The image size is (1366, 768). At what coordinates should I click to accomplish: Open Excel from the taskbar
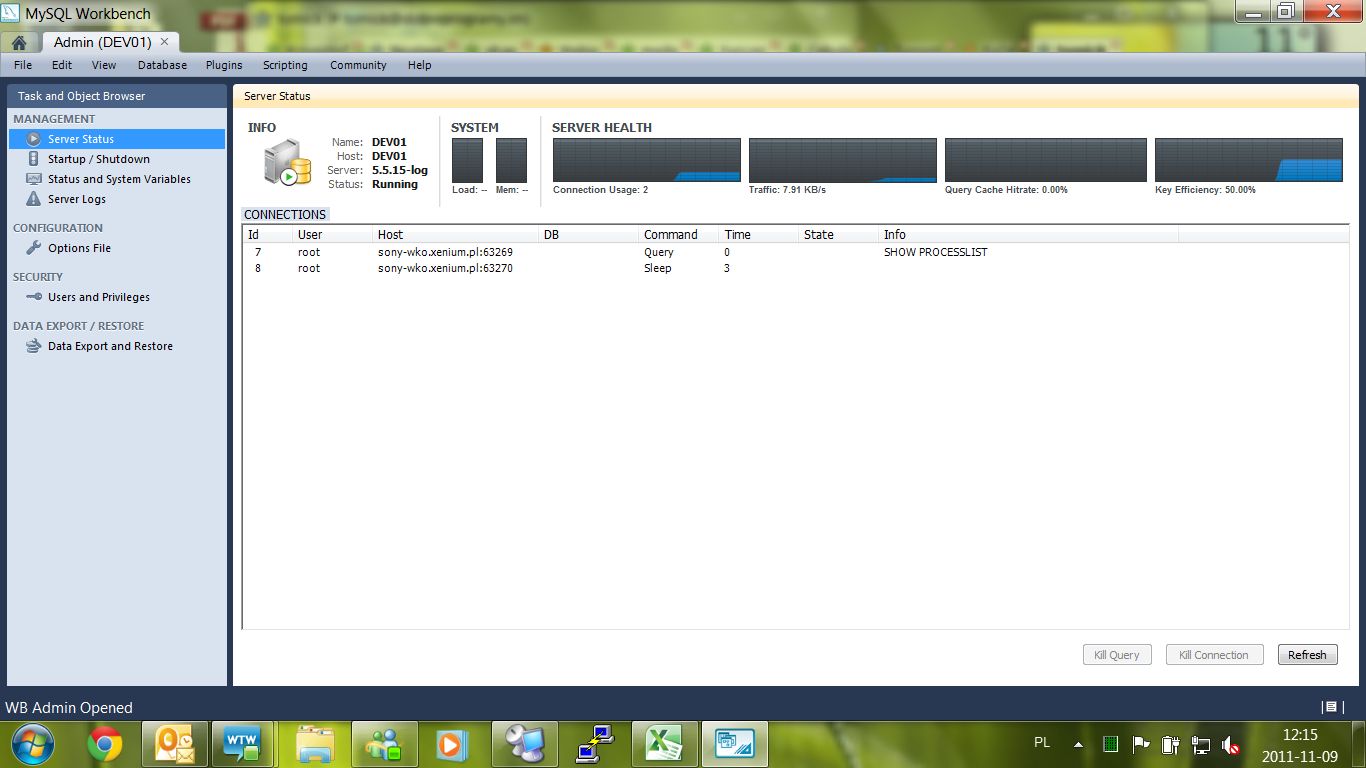coord(663,744)
